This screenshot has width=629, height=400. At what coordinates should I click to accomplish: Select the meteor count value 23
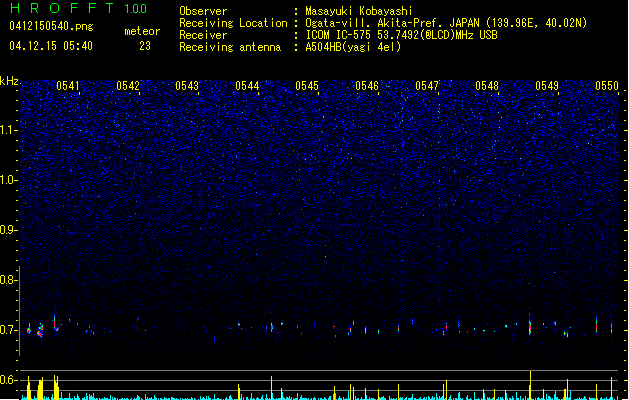coord(145,46)
